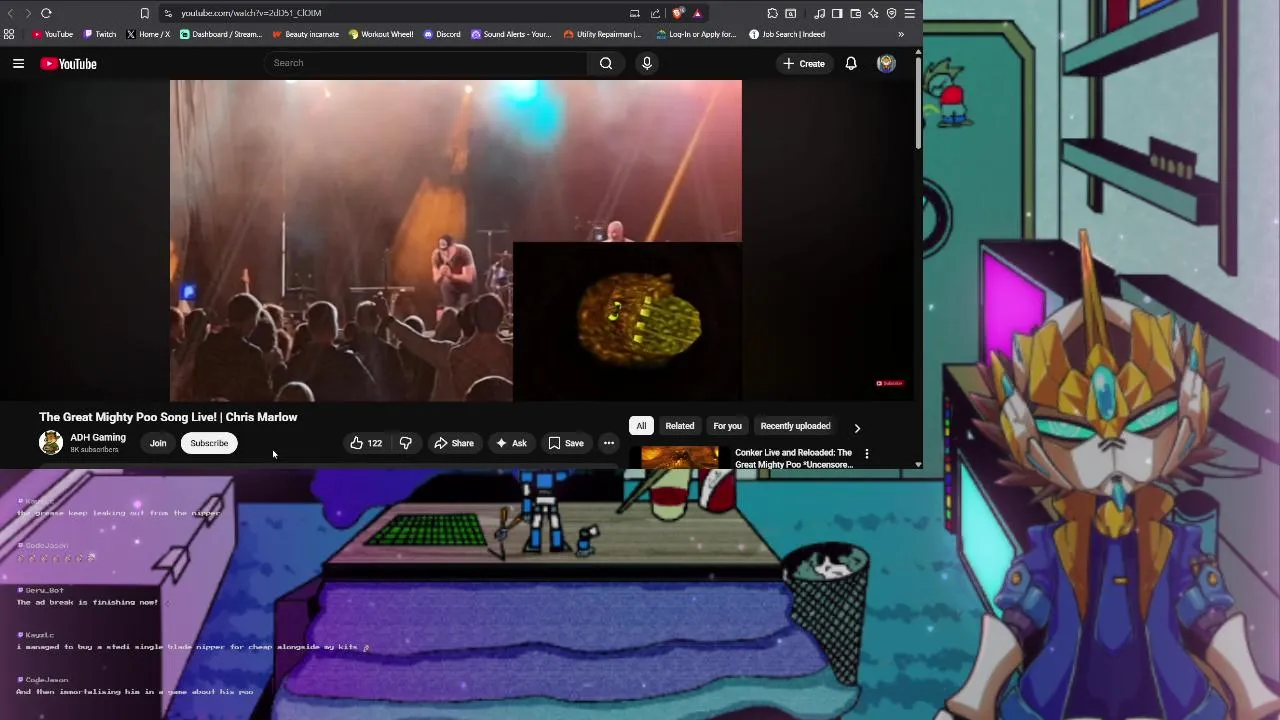The height and width of the screenshot is (720, 1280).
Task: Open options menu for Conker video
Action: click(866, 454)
